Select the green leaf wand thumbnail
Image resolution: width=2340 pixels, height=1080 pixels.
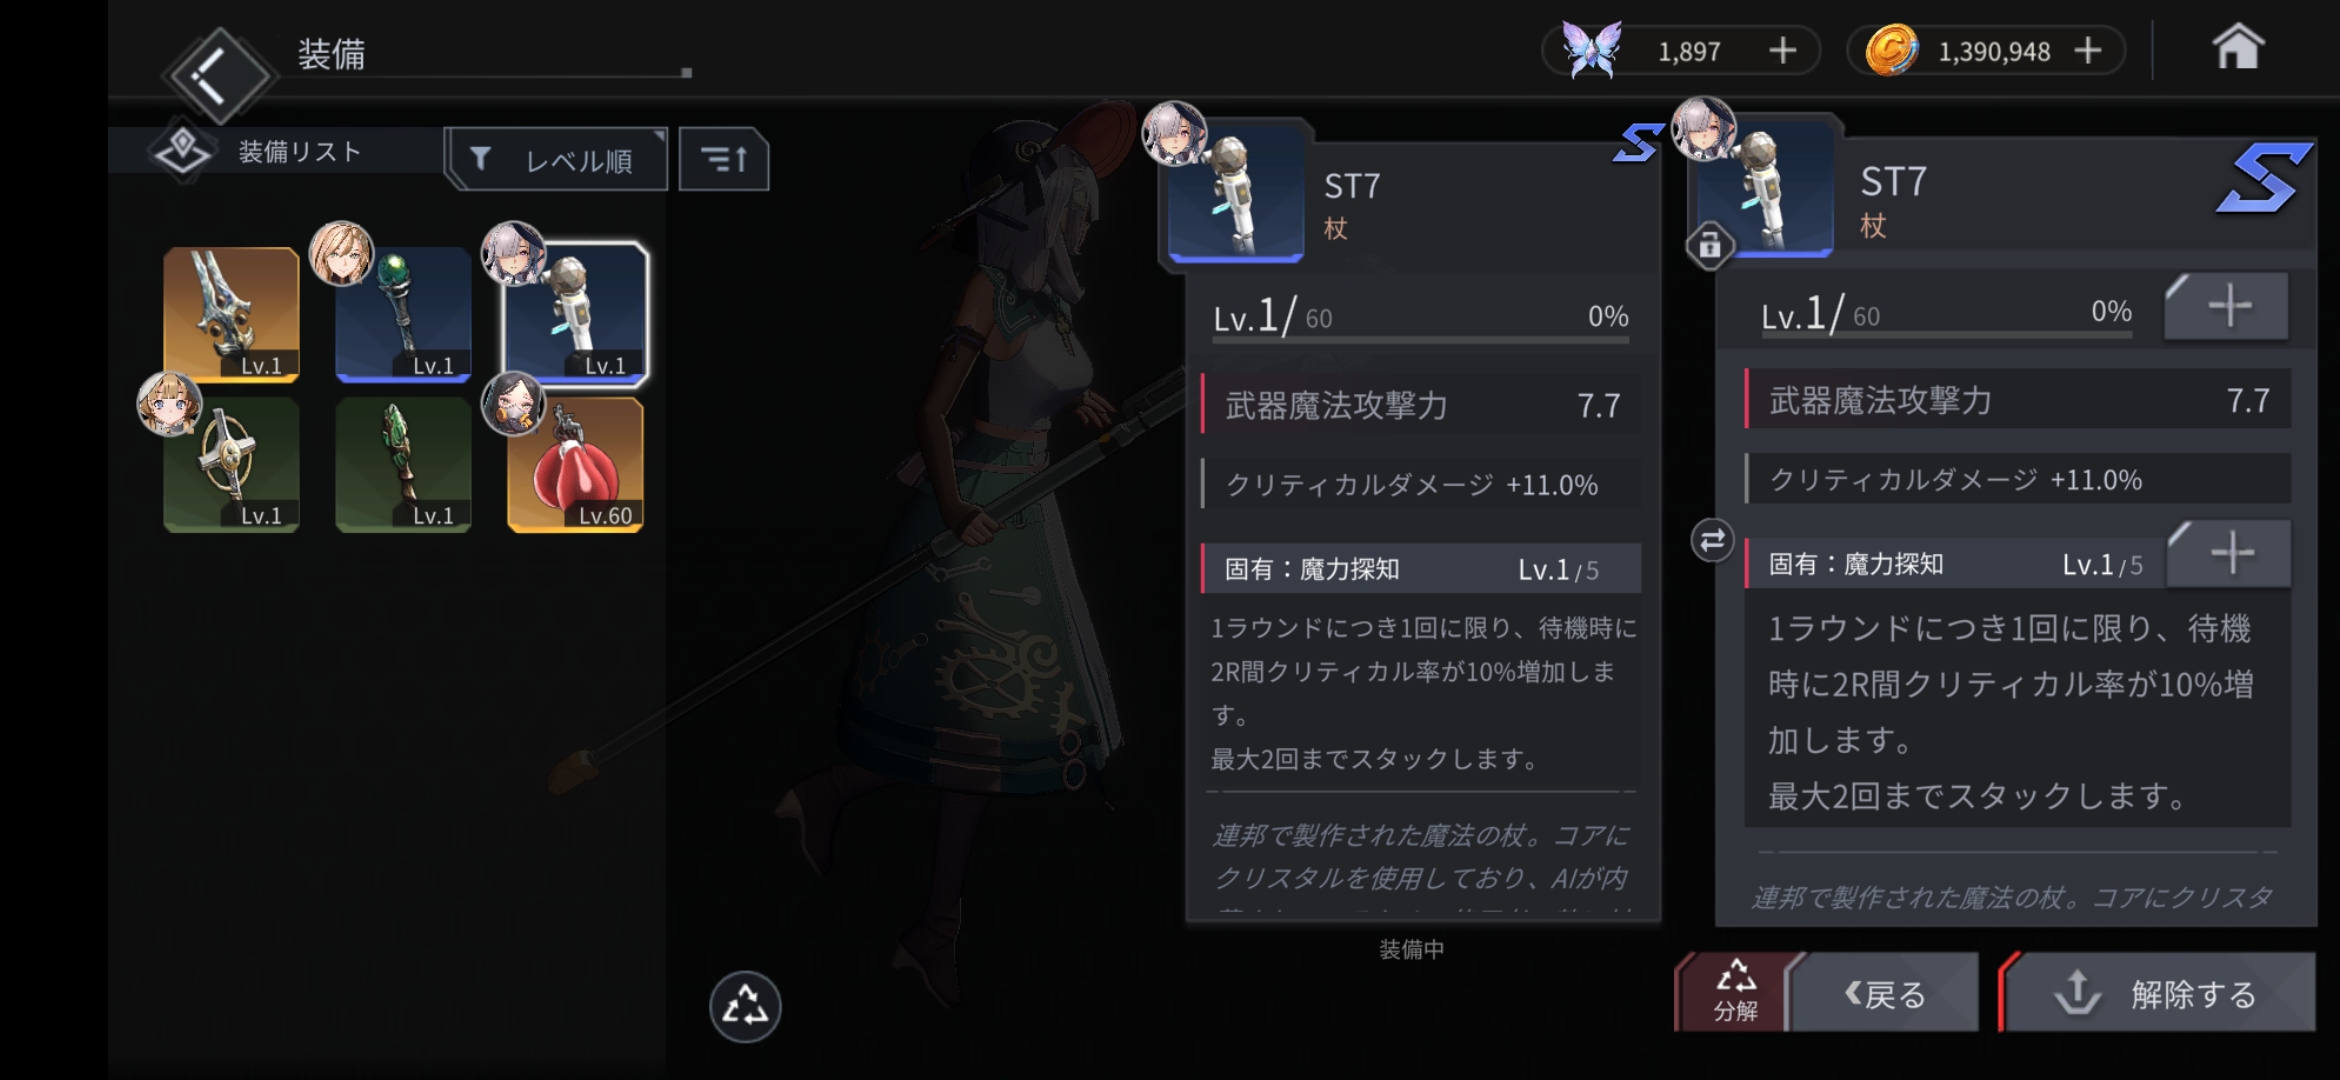[403, 465]
